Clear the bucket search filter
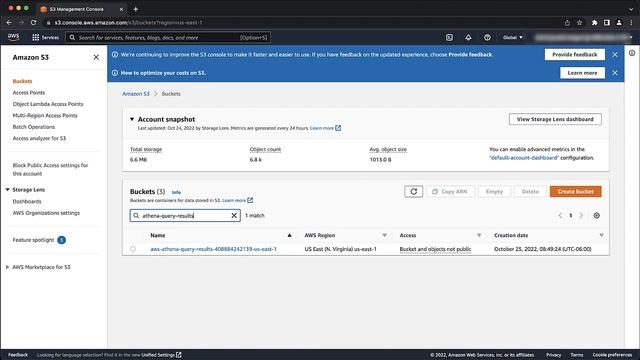 (234, 216)
